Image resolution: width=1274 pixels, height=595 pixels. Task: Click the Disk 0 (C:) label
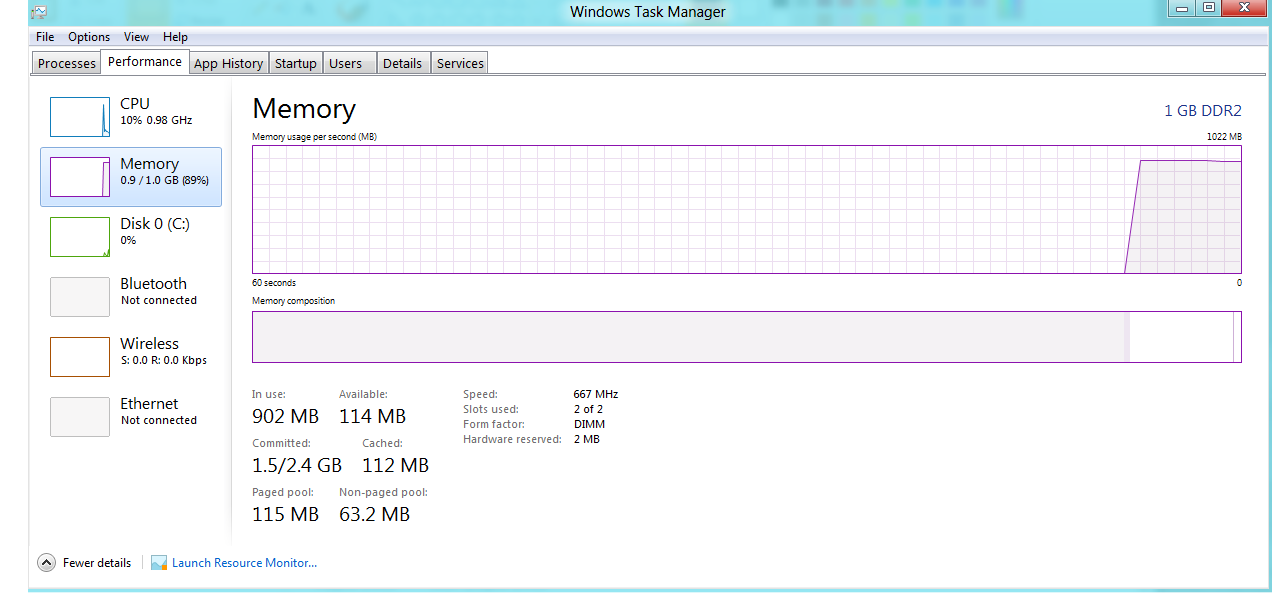155,224
